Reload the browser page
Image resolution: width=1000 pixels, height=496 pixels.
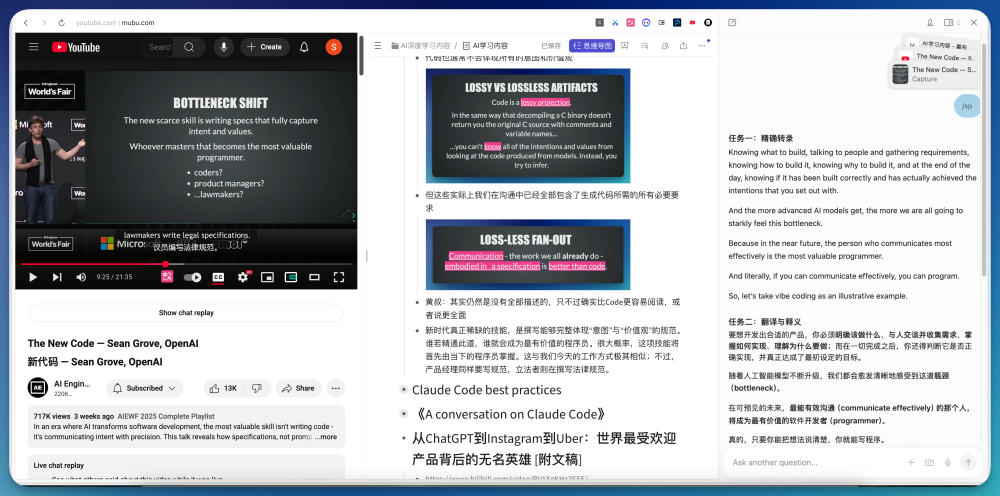(61, 22)
